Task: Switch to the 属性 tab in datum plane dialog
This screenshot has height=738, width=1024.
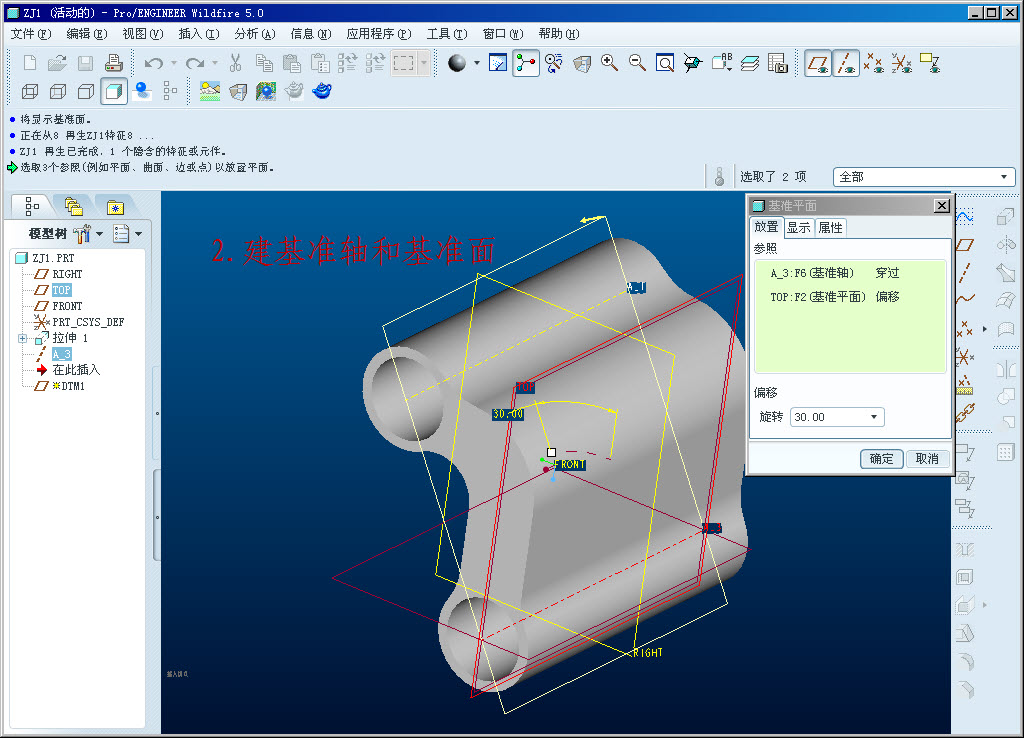Action: coord(830,228)
